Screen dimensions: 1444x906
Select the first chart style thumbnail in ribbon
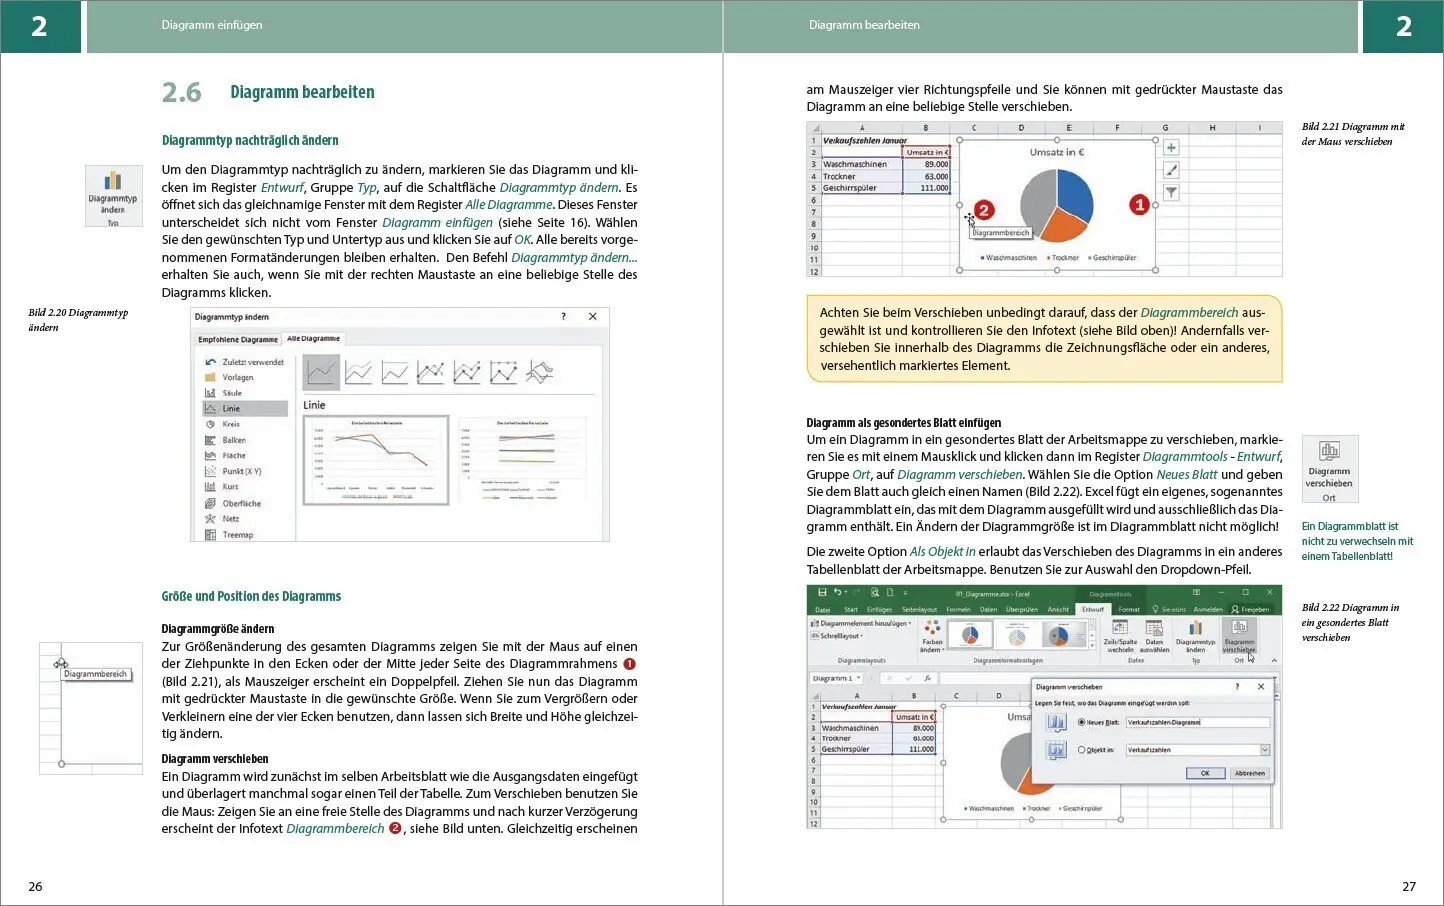pyautogui.click(x=969, y=635)
